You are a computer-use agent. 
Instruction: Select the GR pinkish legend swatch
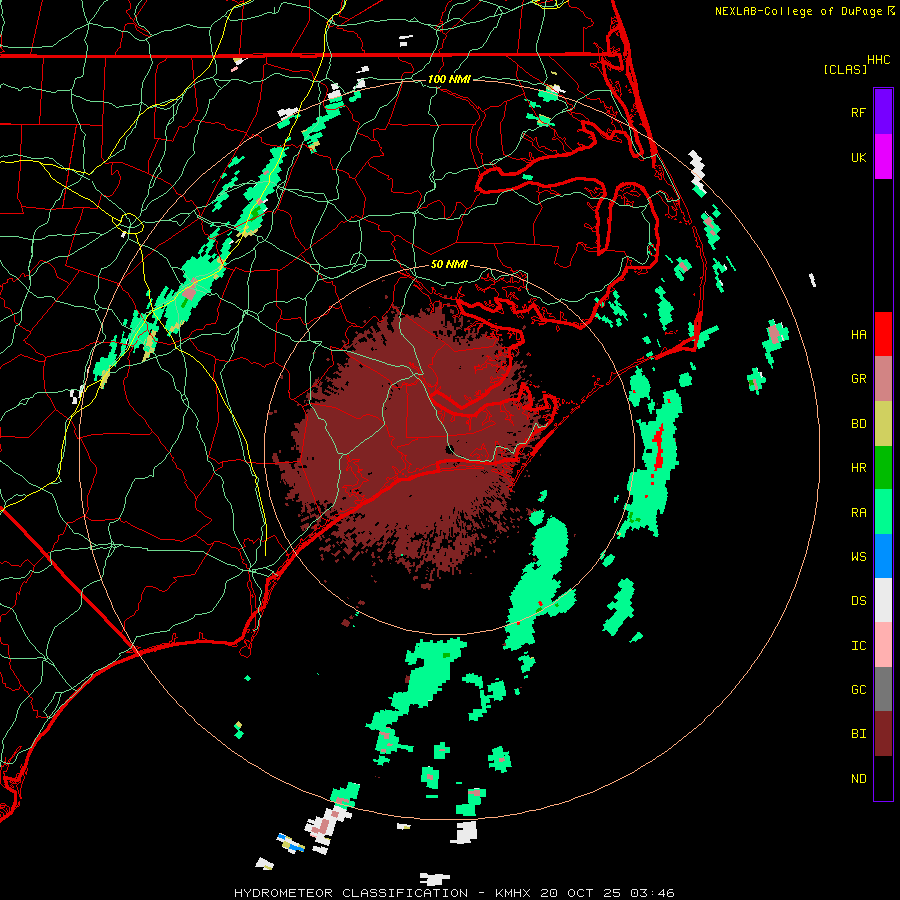(x=883, y=379)
